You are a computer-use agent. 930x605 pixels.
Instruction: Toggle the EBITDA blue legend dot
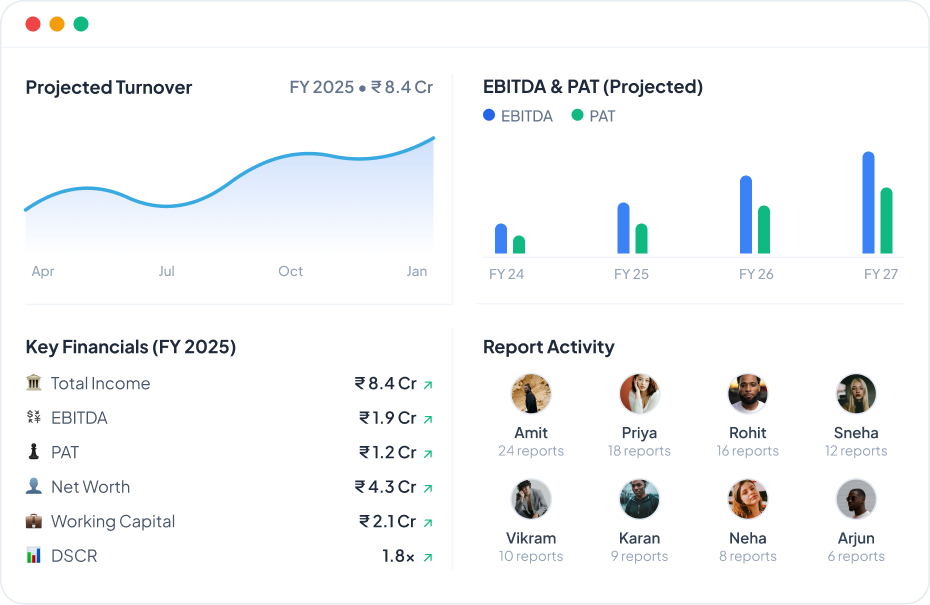point(489,115)
